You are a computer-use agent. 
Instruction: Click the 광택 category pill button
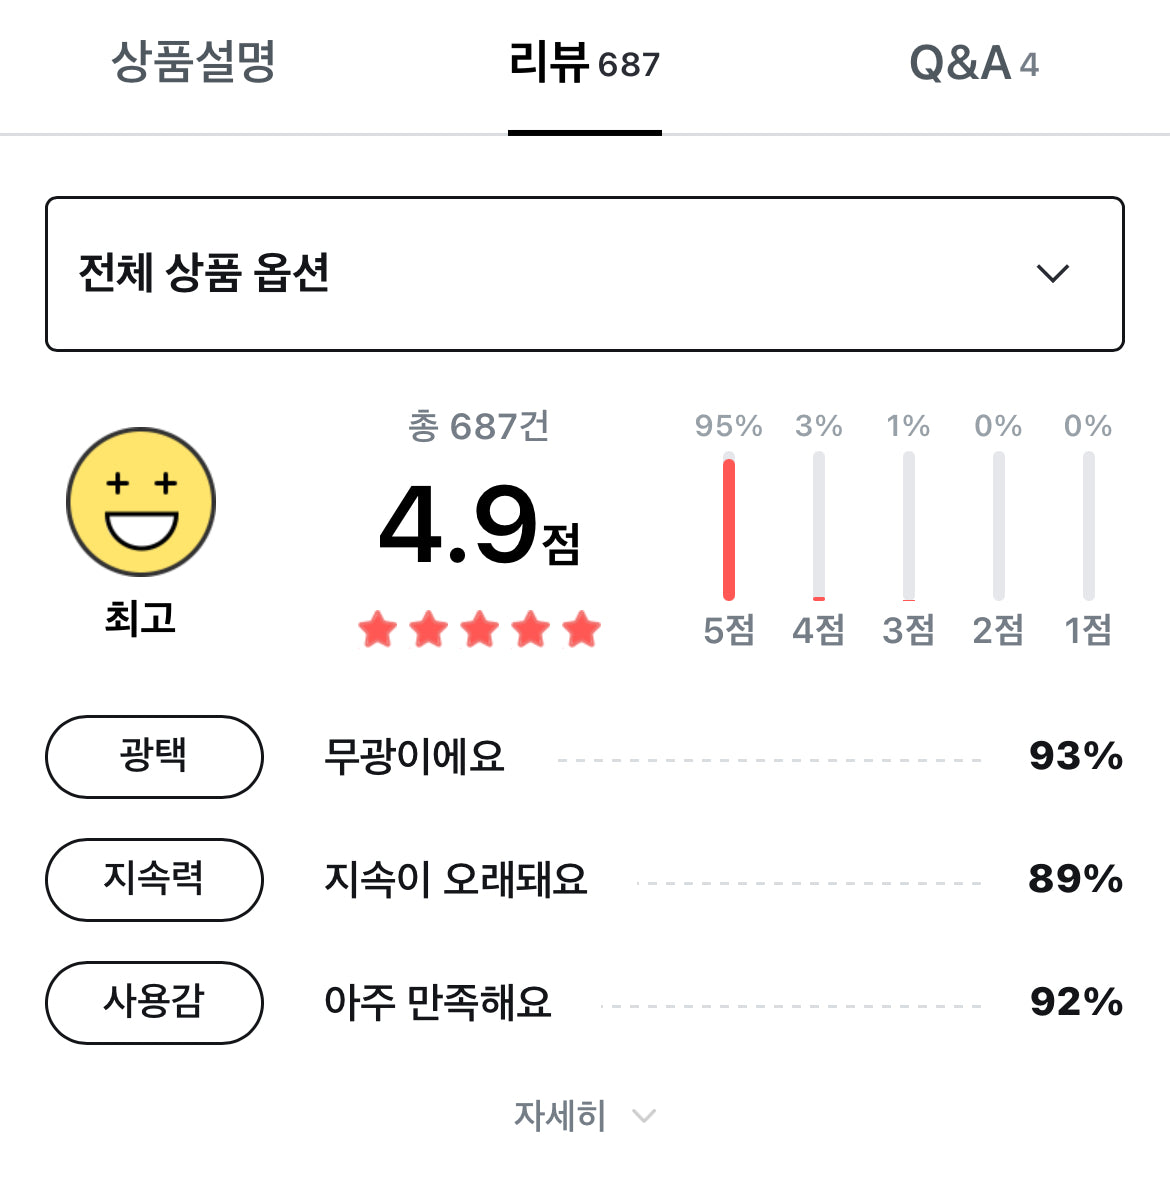[154, 757]
